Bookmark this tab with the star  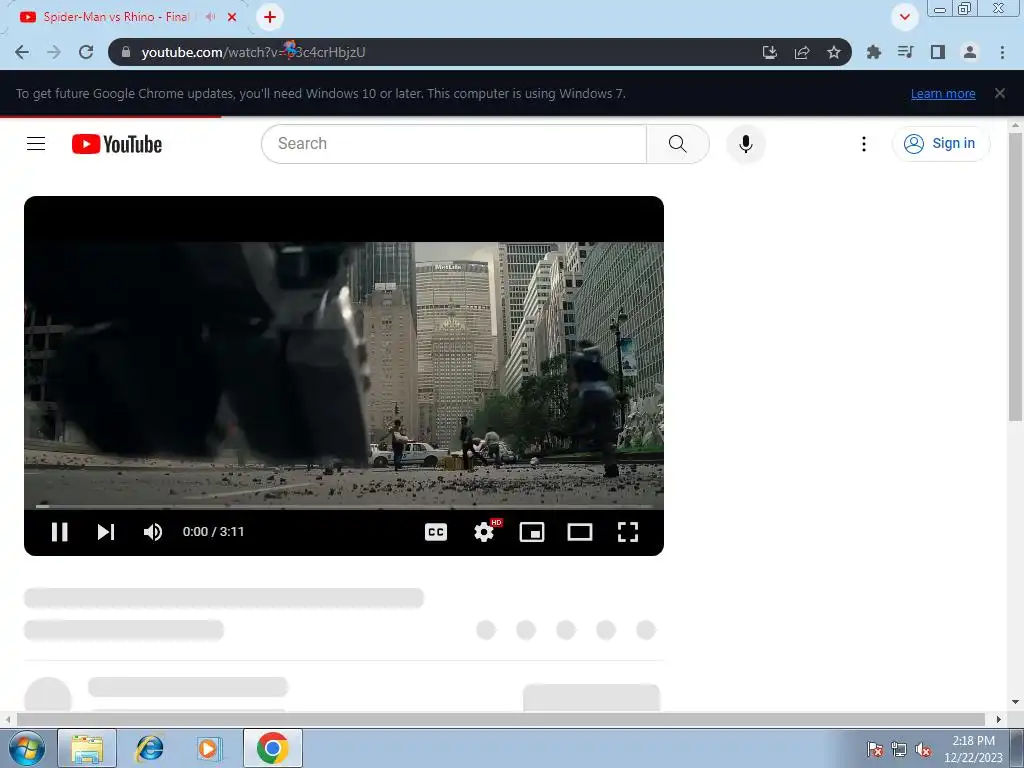click(834, 52)
